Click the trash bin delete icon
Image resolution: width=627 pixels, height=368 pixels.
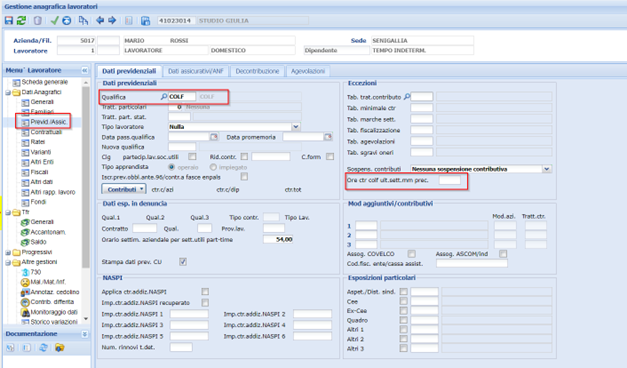[x=38, y=20]
